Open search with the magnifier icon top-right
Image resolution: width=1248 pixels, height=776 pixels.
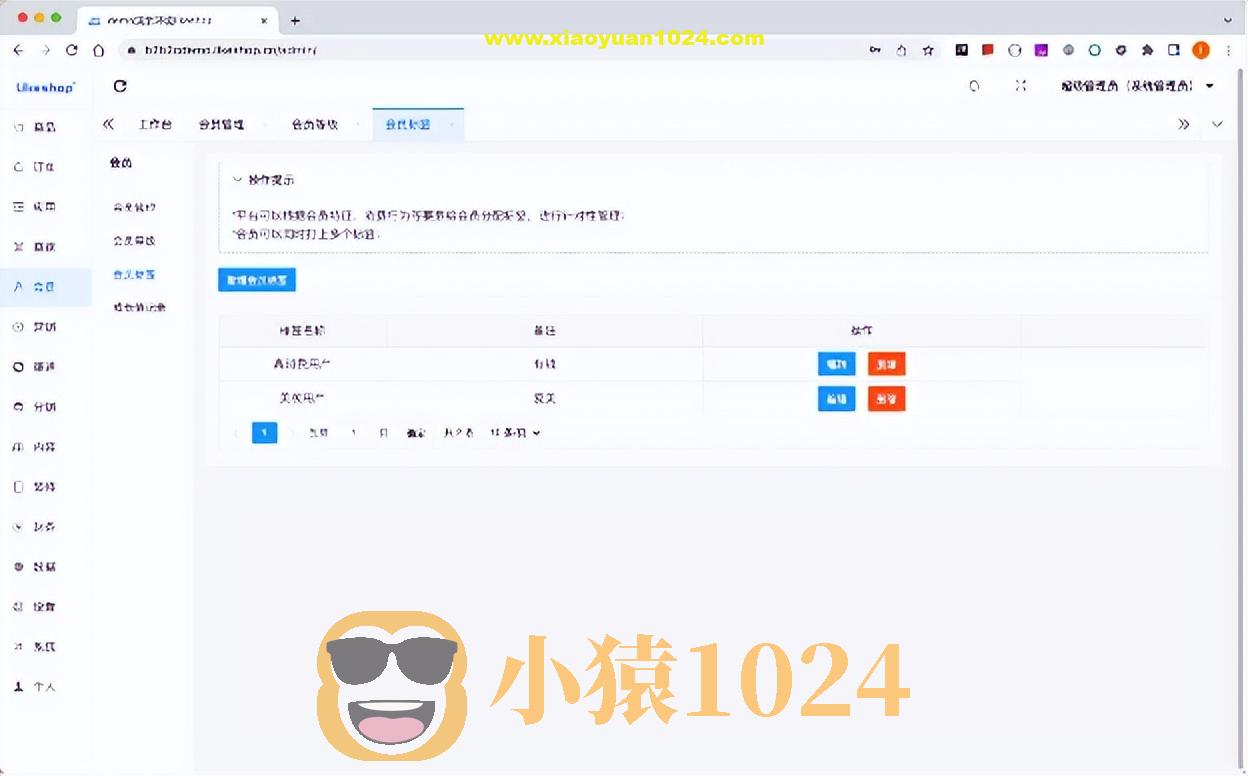973,86
